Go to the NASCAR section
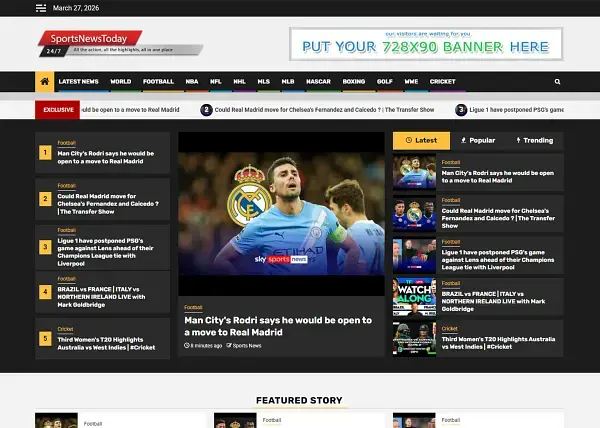This screenshot has height=428, width=600. [318, 81]
